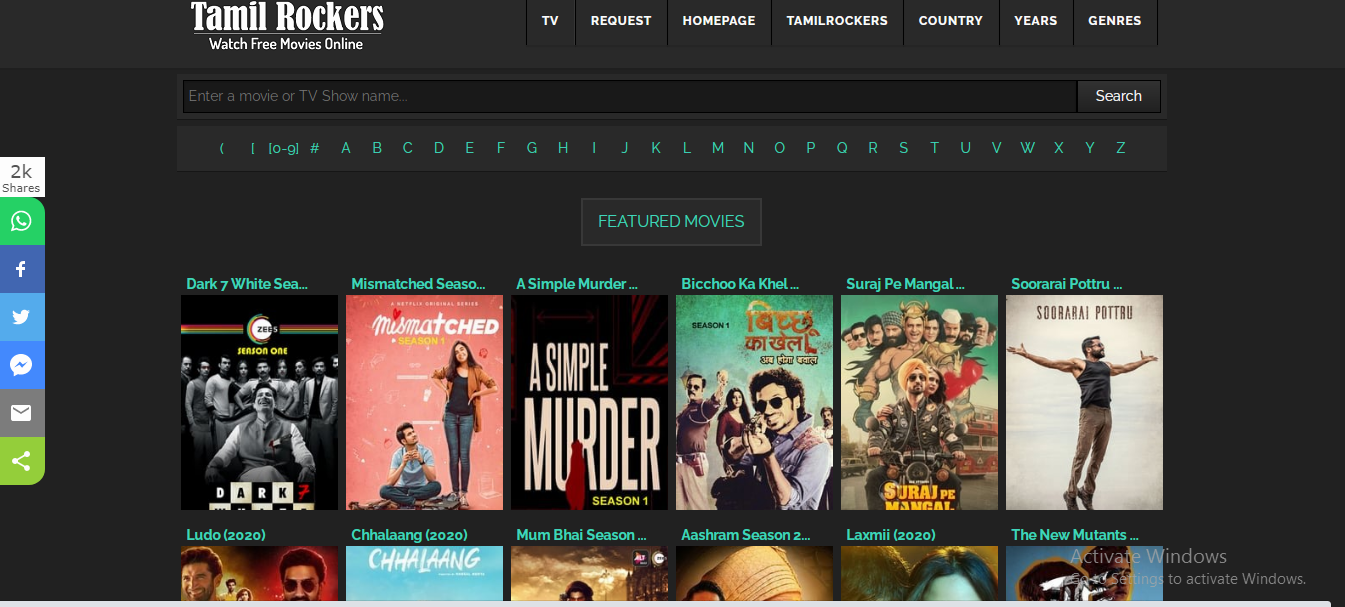The width and height of the screenshot is (1345, 607).
Task: Click the Chhalaang poster thumbnail
Action: pyautogui.click(x=424, y=573)
